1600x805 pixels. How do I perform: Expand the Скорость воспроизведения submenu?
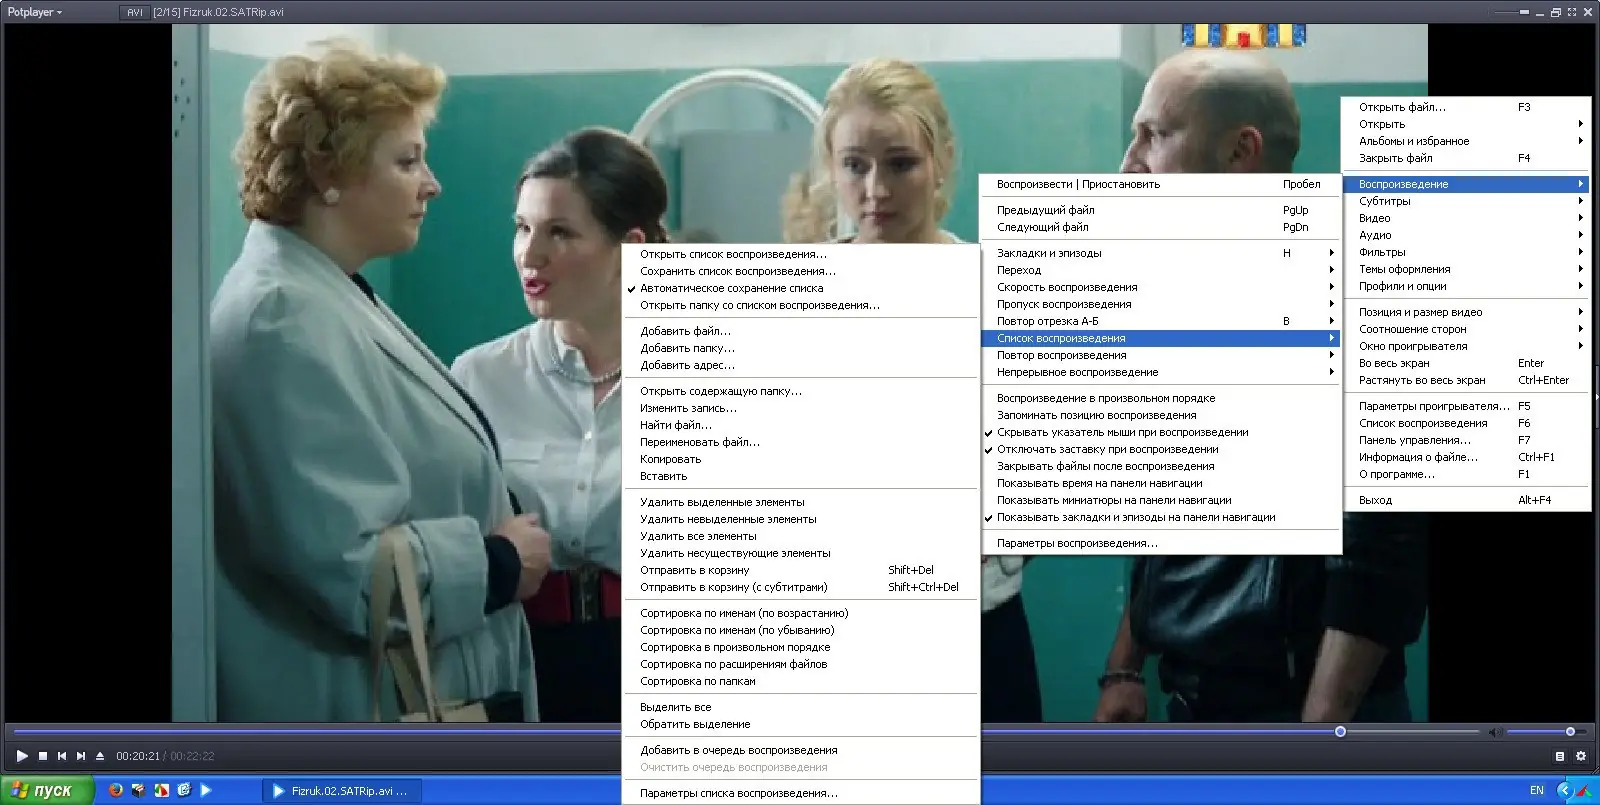[1160, 287]
